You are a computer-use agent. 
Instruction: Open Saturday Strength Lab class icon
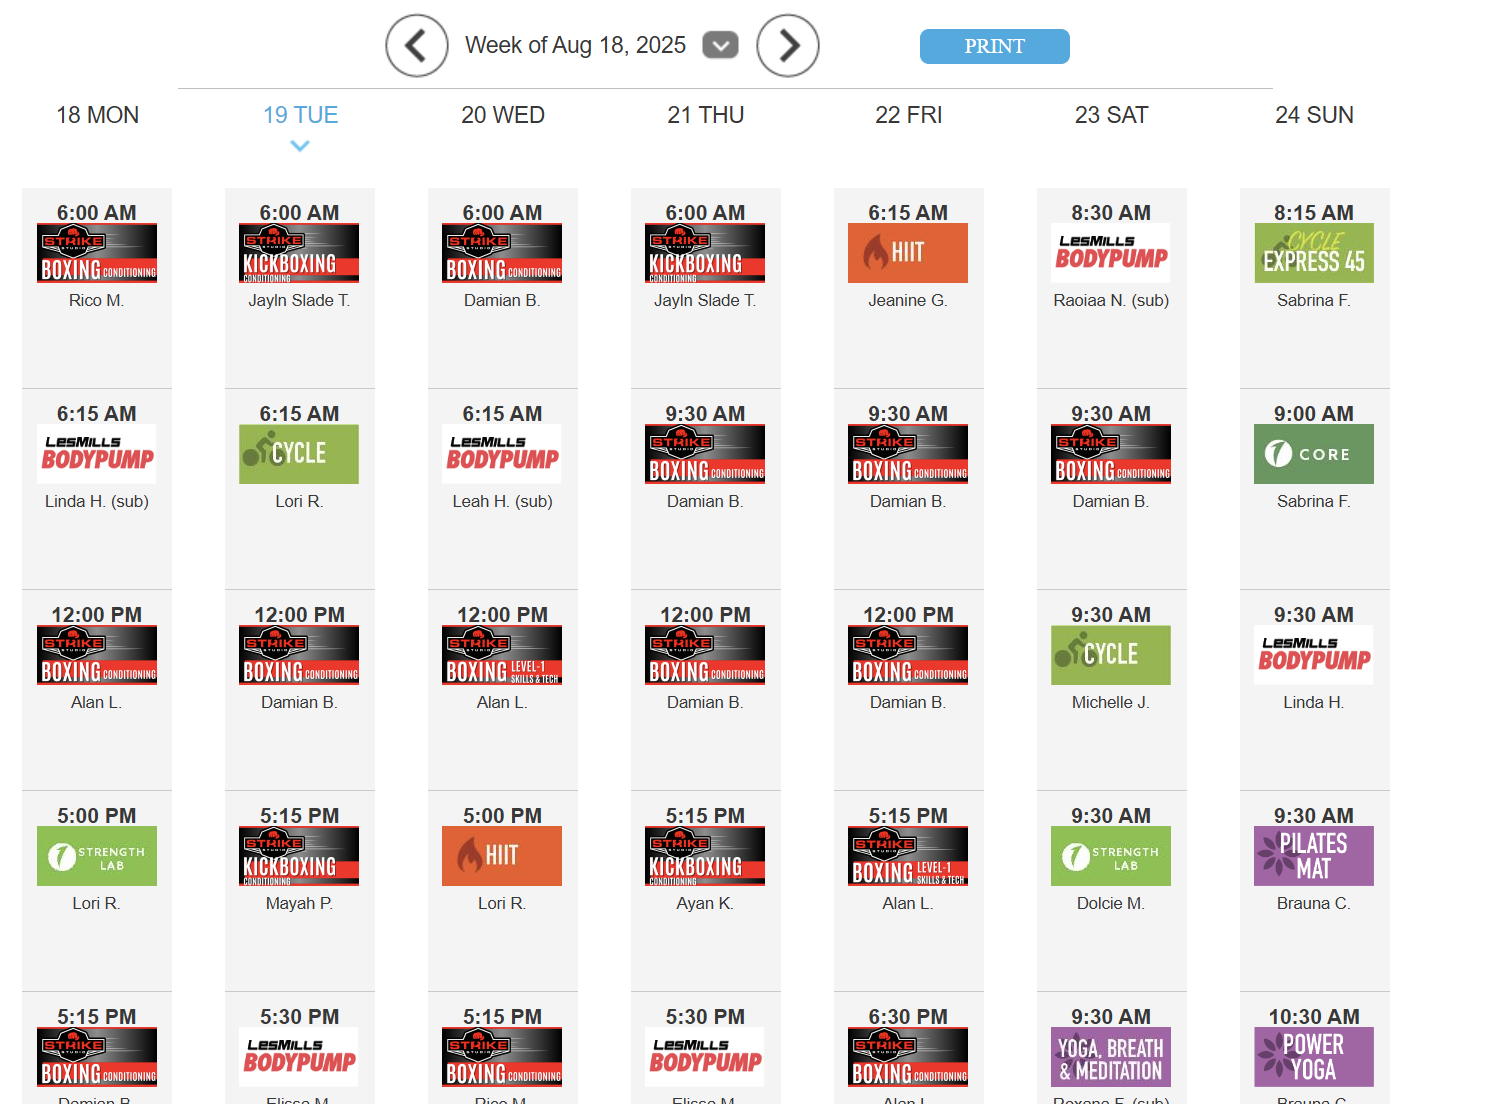click(x=1111, y=856)
